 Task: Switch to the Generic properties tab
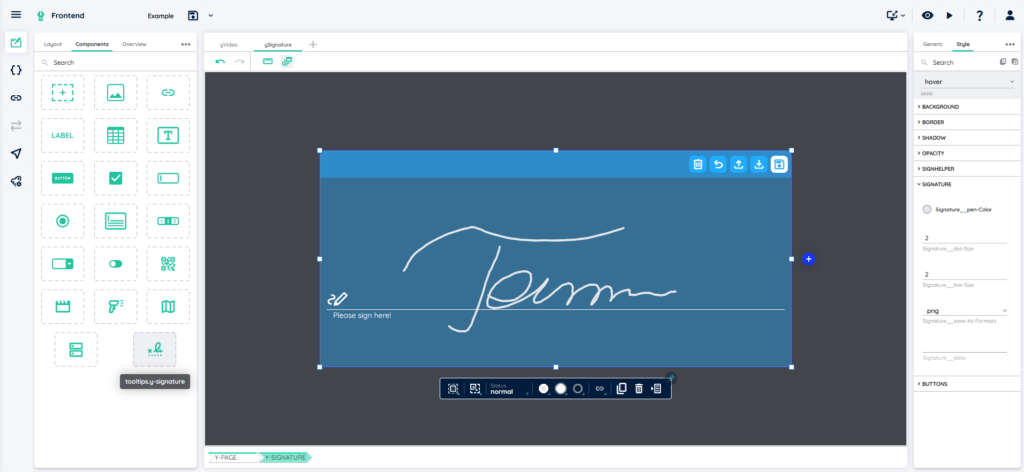click(933, 44)
